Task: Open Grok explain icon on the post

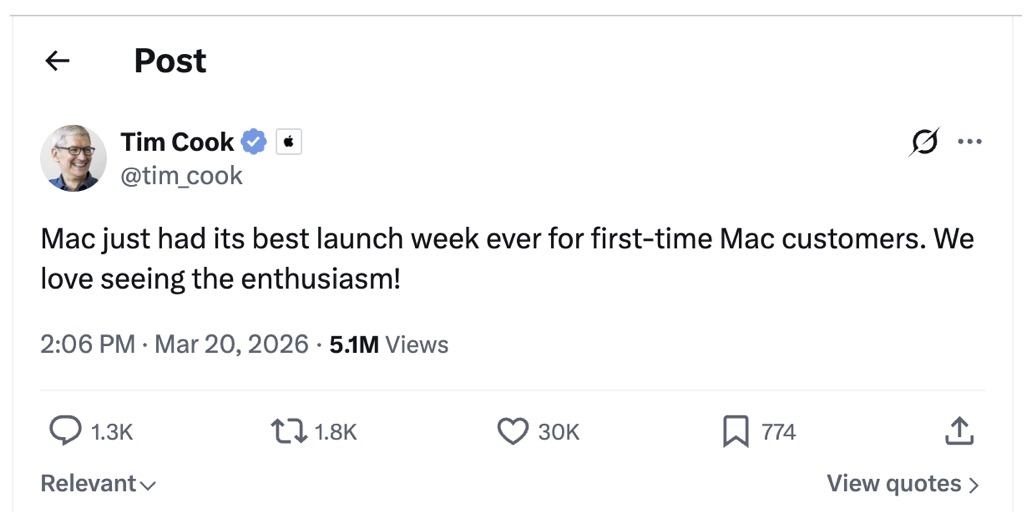Action: 924,143
